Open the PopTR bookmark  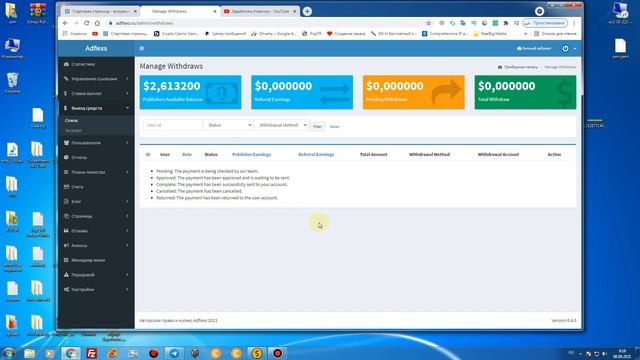[x=312, y=34]
